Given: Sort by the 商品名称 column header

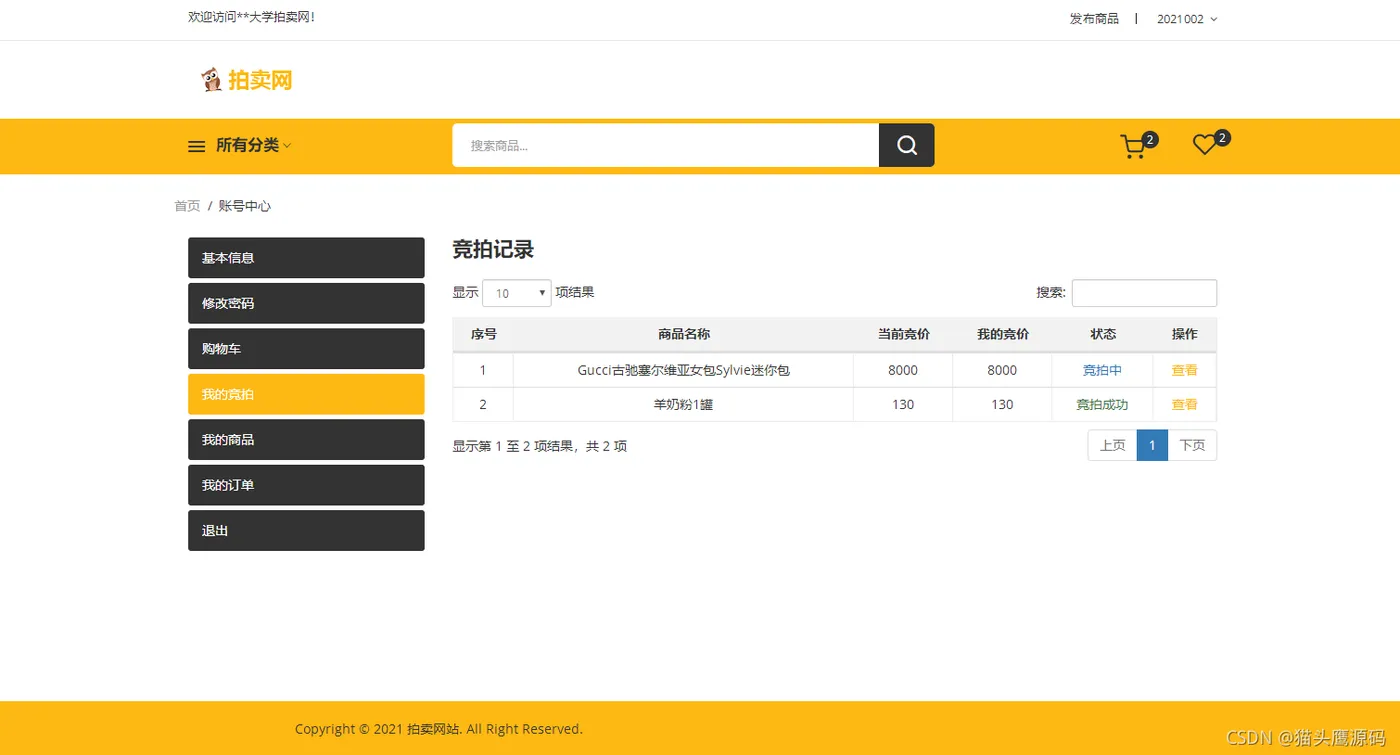Looking at the screenshot, I should click(x=684, y=334).
